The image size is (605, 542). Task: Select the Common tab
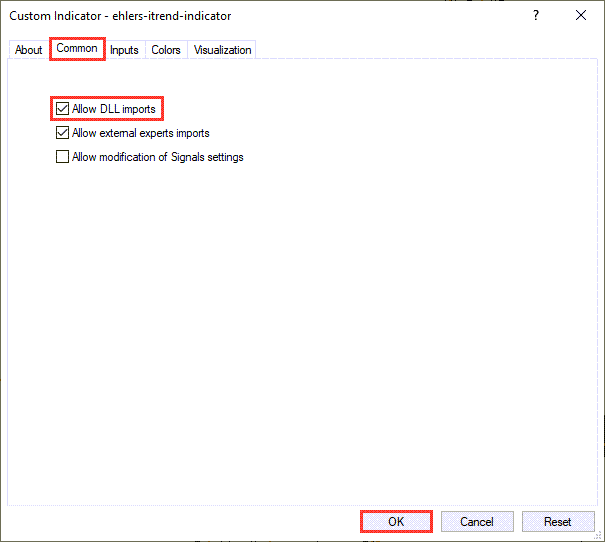(77, 49)
